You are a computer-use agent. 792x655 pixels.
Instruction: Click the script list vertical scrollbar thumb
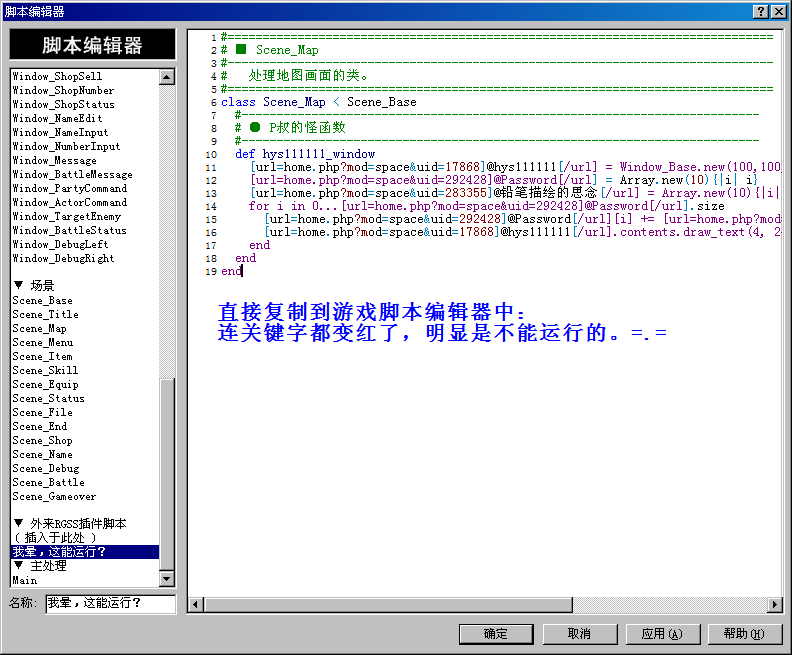167,474
